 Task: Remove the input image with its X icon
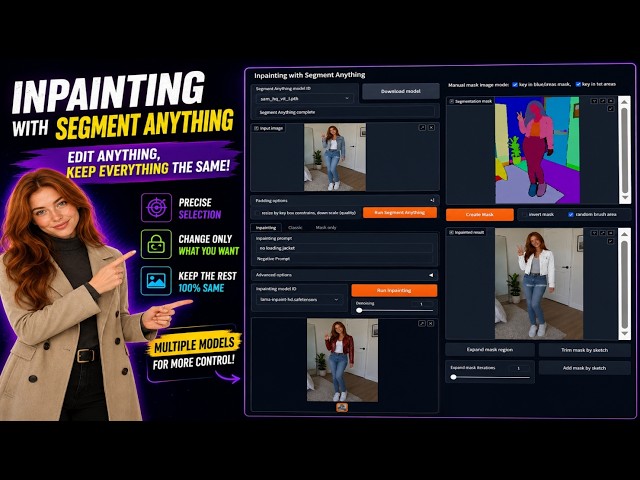(x=431, y=128)
